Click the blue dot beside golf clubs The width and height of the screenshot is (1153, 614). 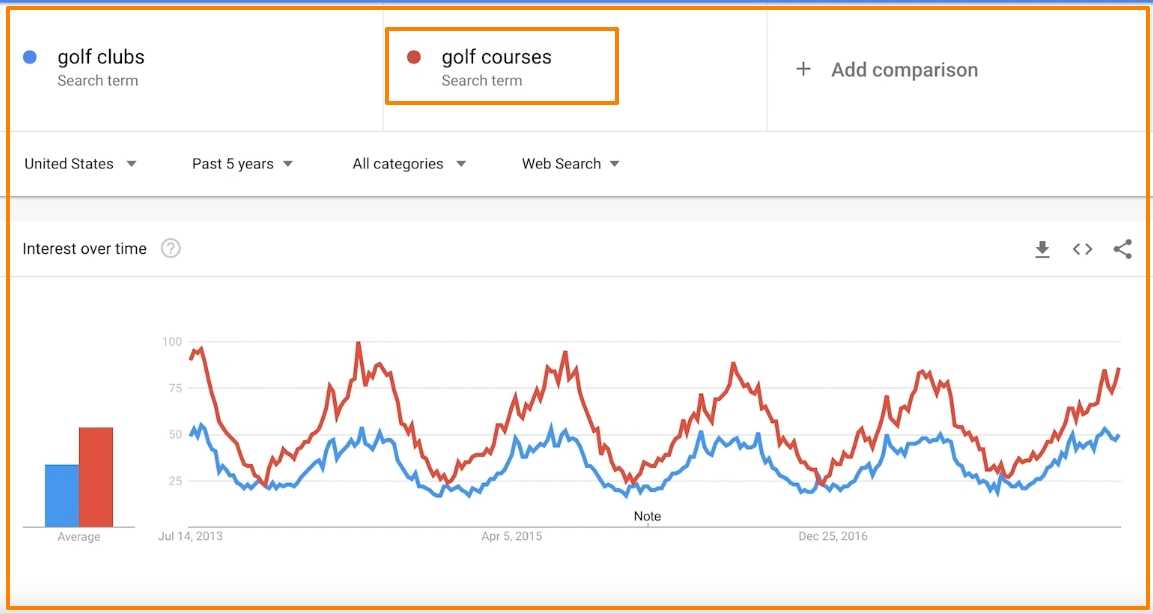point(30,57)
